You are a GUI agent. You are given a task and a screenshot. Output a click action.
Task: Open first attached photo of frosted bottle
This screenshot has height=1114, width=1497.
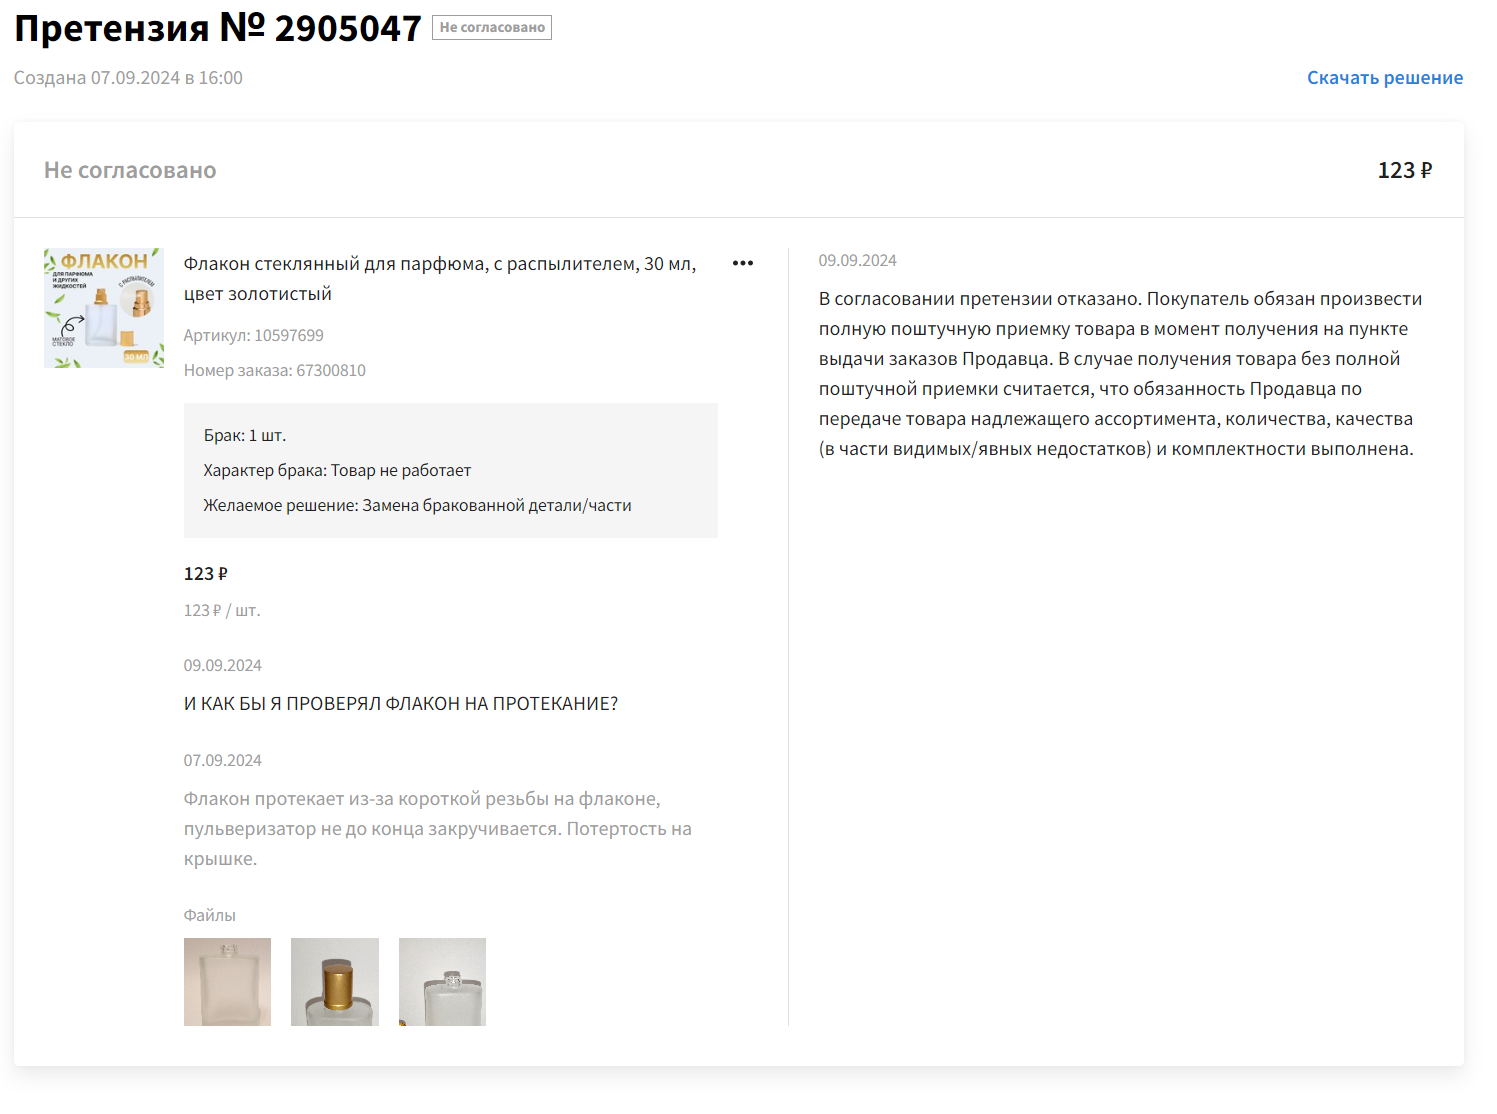227,981
